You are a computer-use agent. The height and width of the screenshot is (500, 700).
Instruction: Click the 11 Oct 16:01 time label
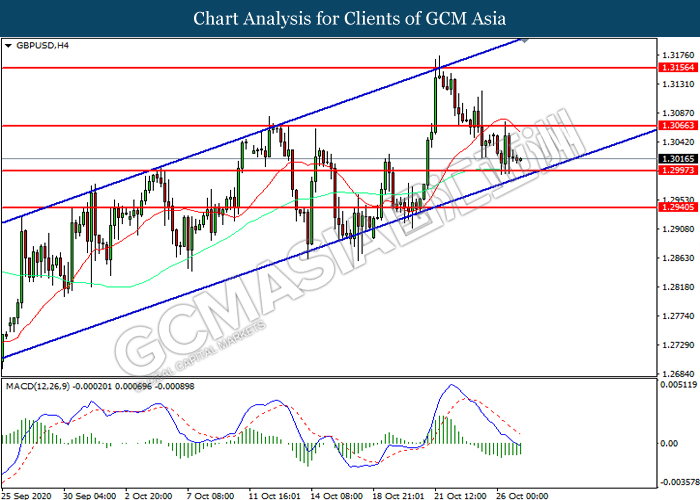point(274,496)
